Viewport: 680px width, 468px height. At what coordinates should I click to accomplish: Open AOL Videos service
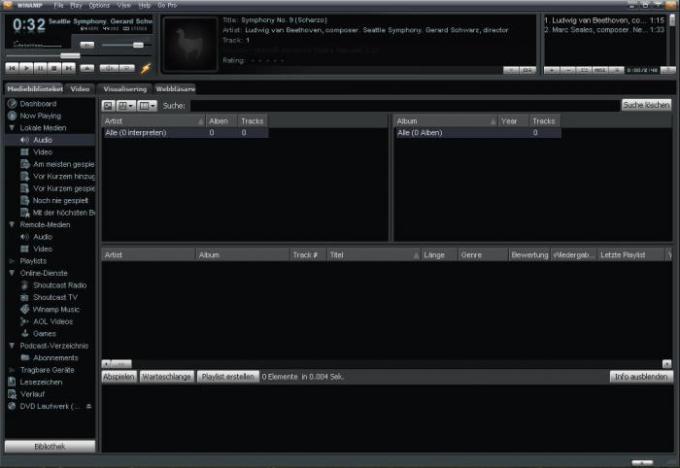(52, 321)
